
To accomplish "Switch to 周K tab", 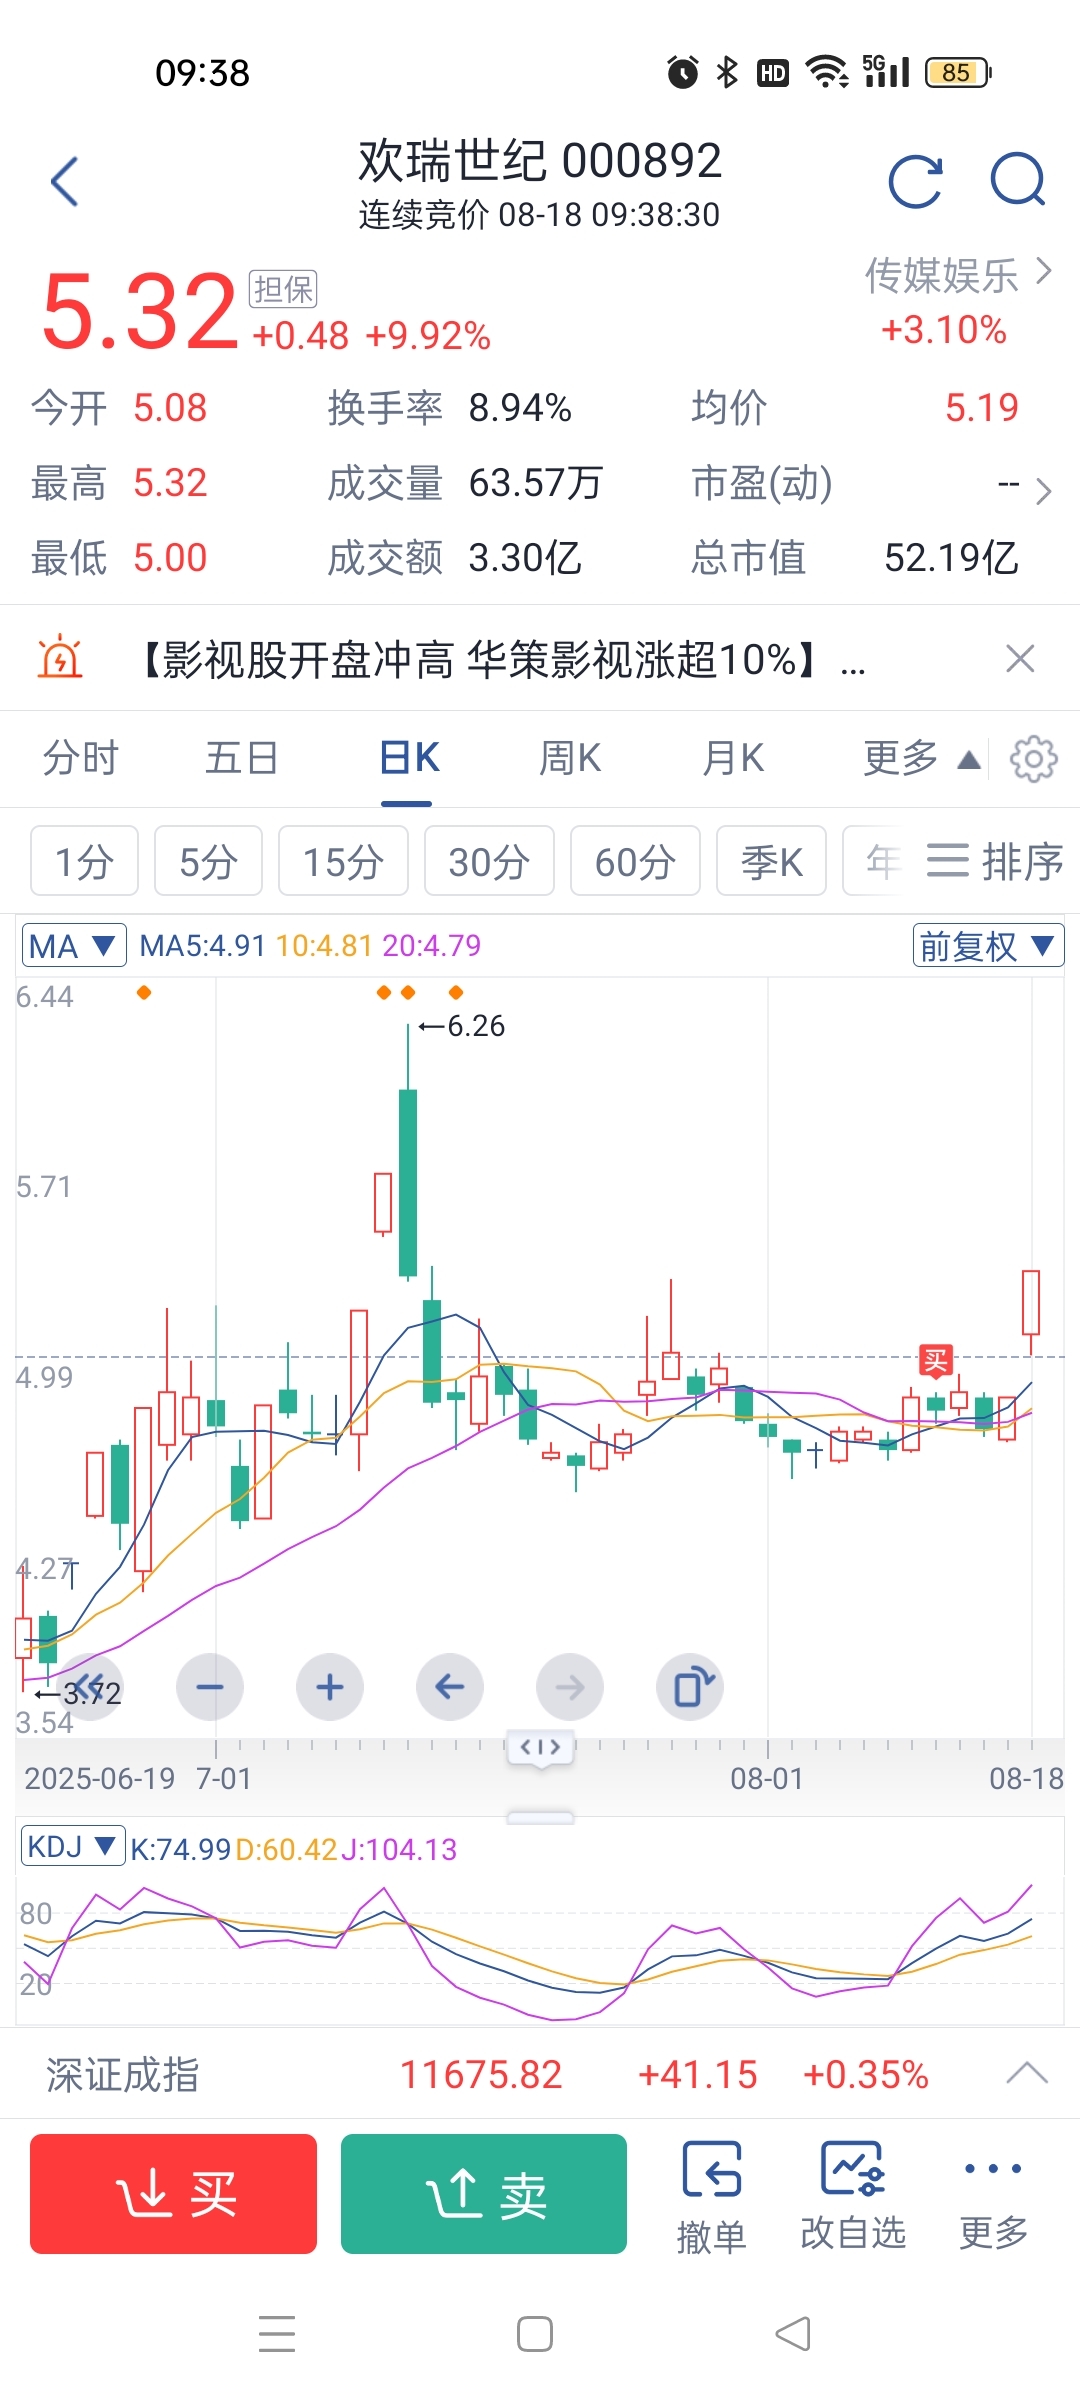I will (x=570, y=758).
